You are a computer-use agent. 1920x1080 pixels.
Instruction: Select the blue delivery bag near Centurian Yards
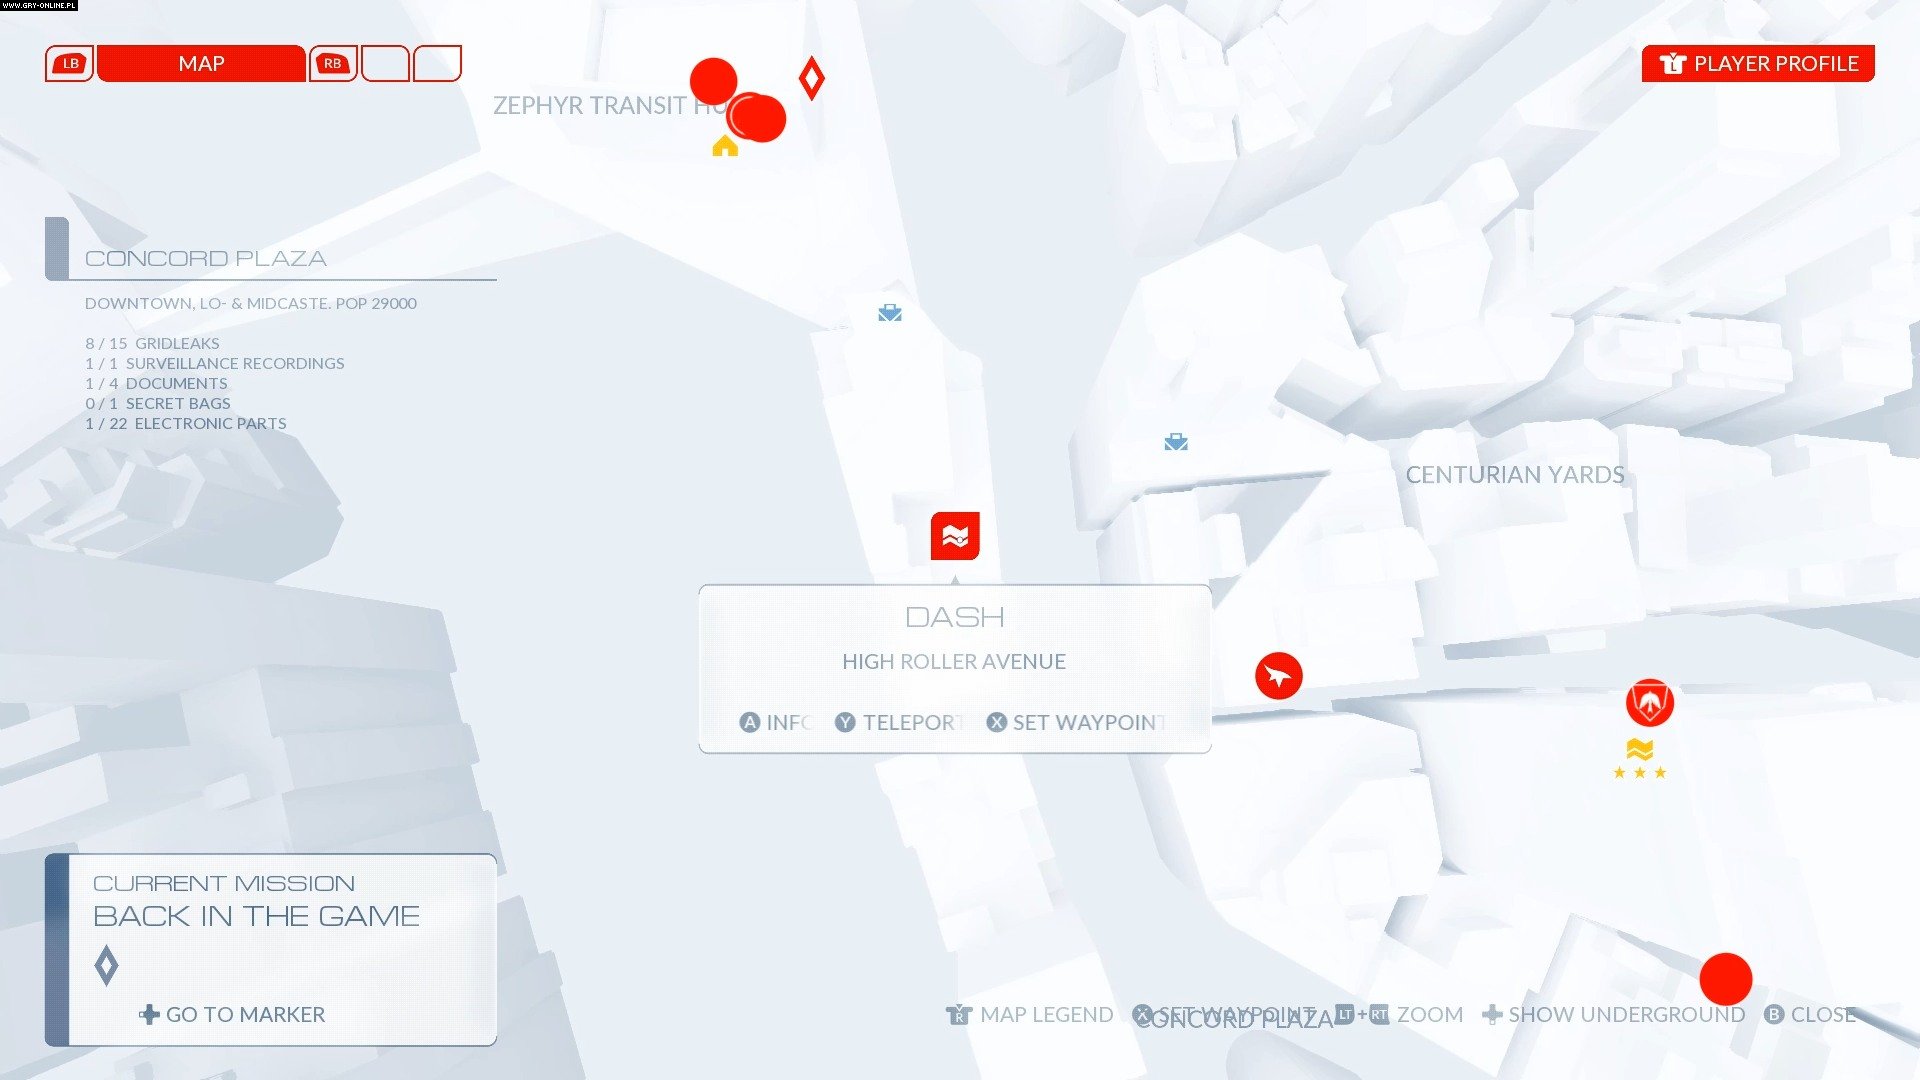coord(1176,441)
